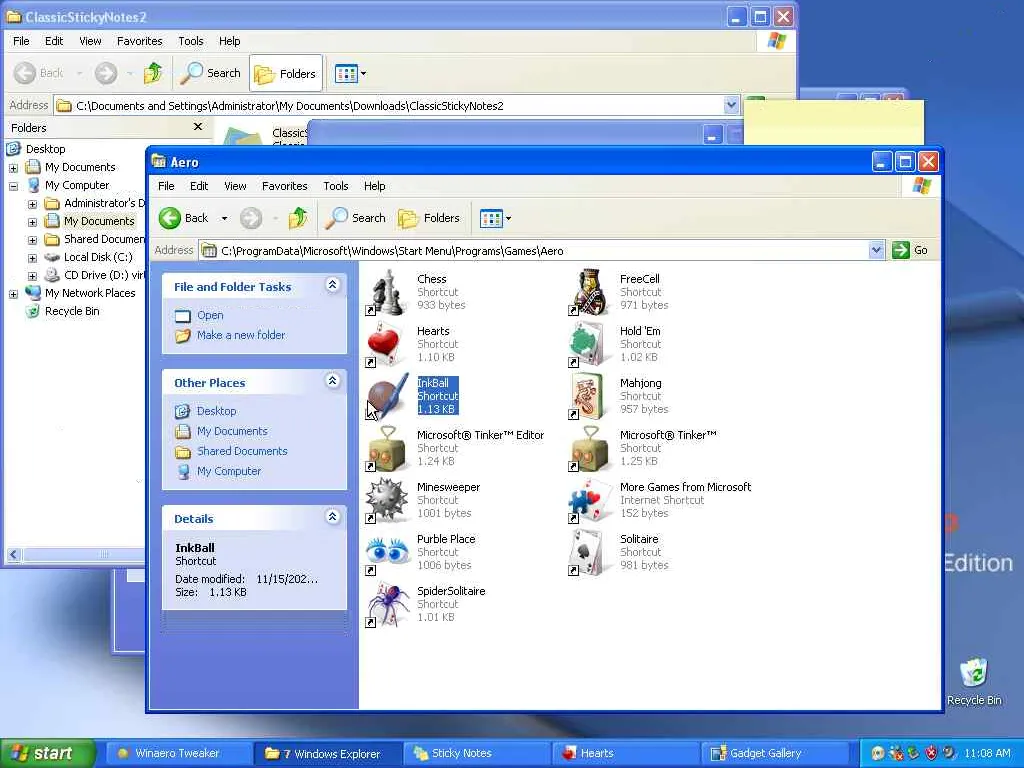
Task: Open Back history dropdown arrow in Aero
Action: [x=225, y=218]
